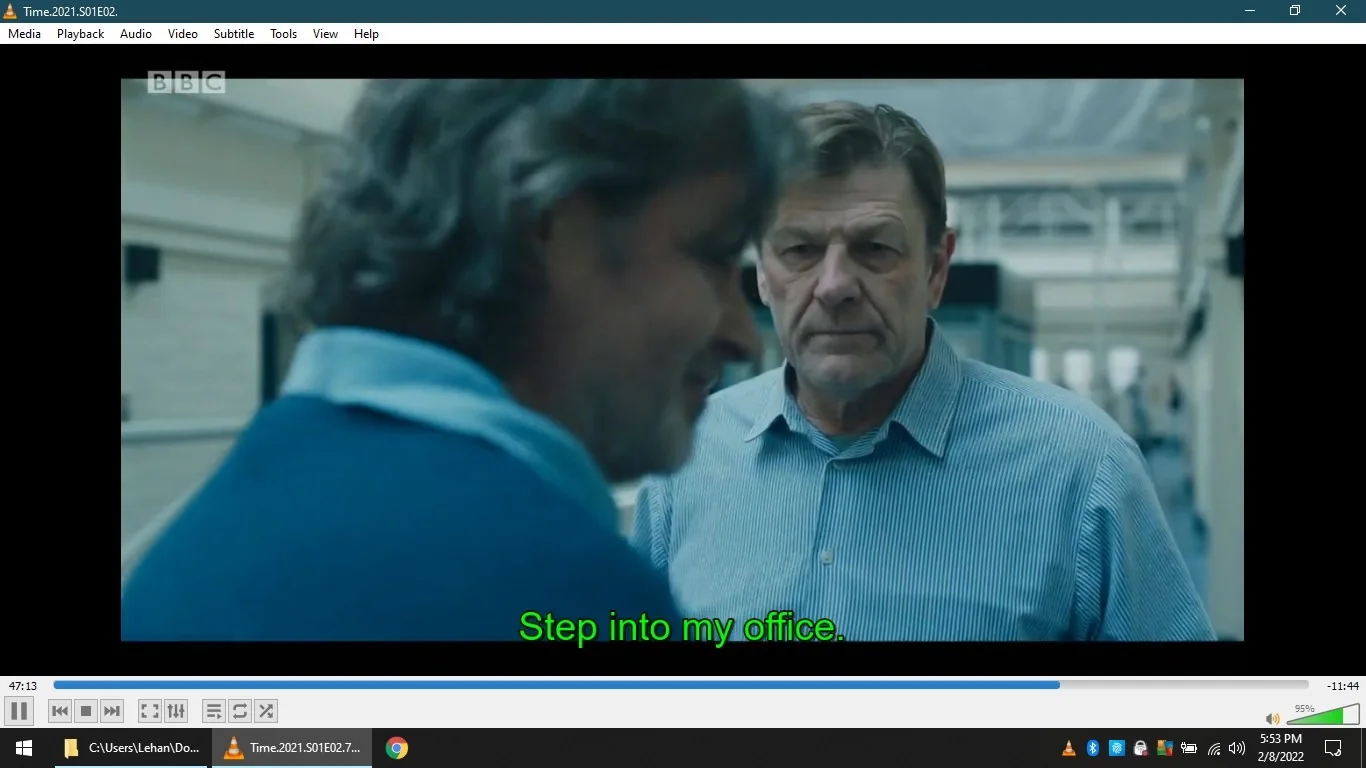Viewport: 1366px width, 768px height.
Task: Open the Playback menu
Action: point(81,34)
